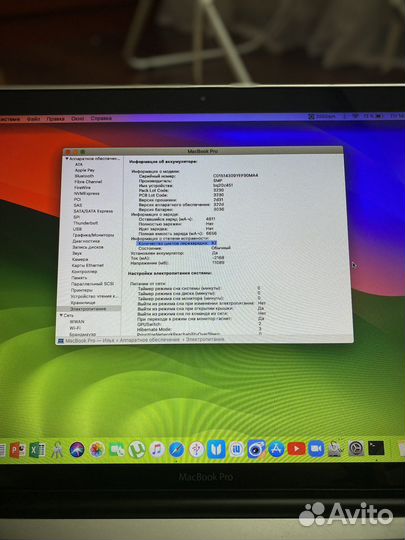Select SATA/SATA Express in the sidebar
Viewport: 405px width, 540px height.
click(93, 211)
